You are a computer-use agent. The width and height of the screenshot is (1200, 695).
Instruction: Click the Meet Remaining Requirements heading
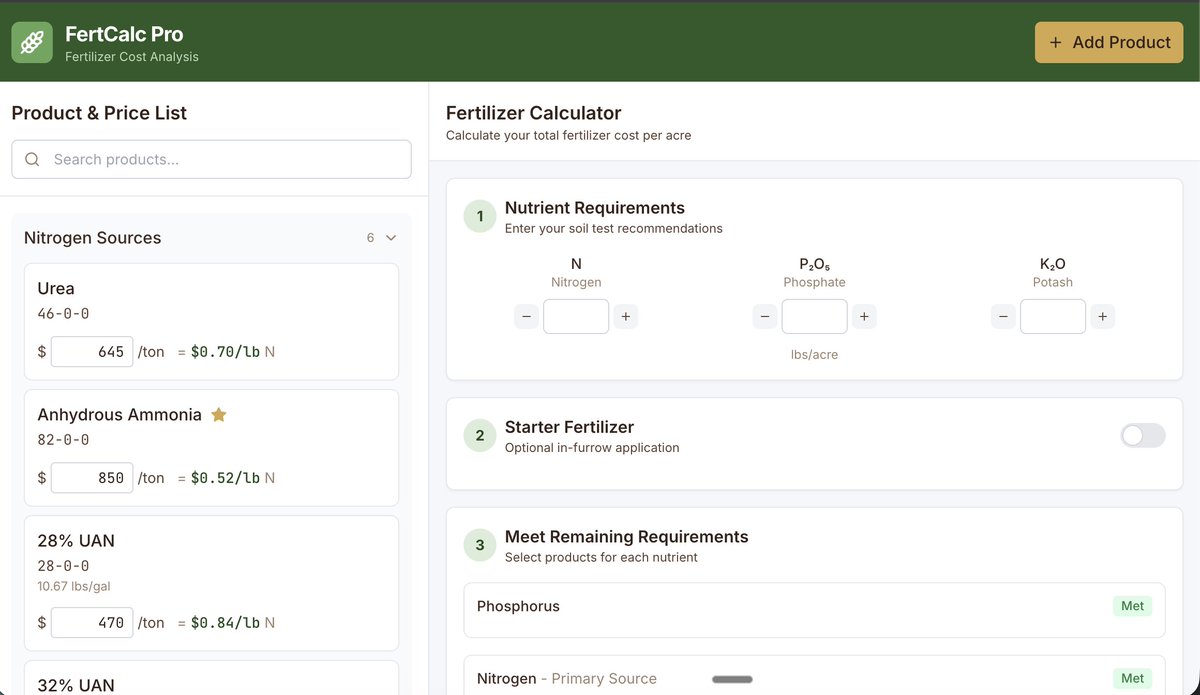(x=626, y=537)
